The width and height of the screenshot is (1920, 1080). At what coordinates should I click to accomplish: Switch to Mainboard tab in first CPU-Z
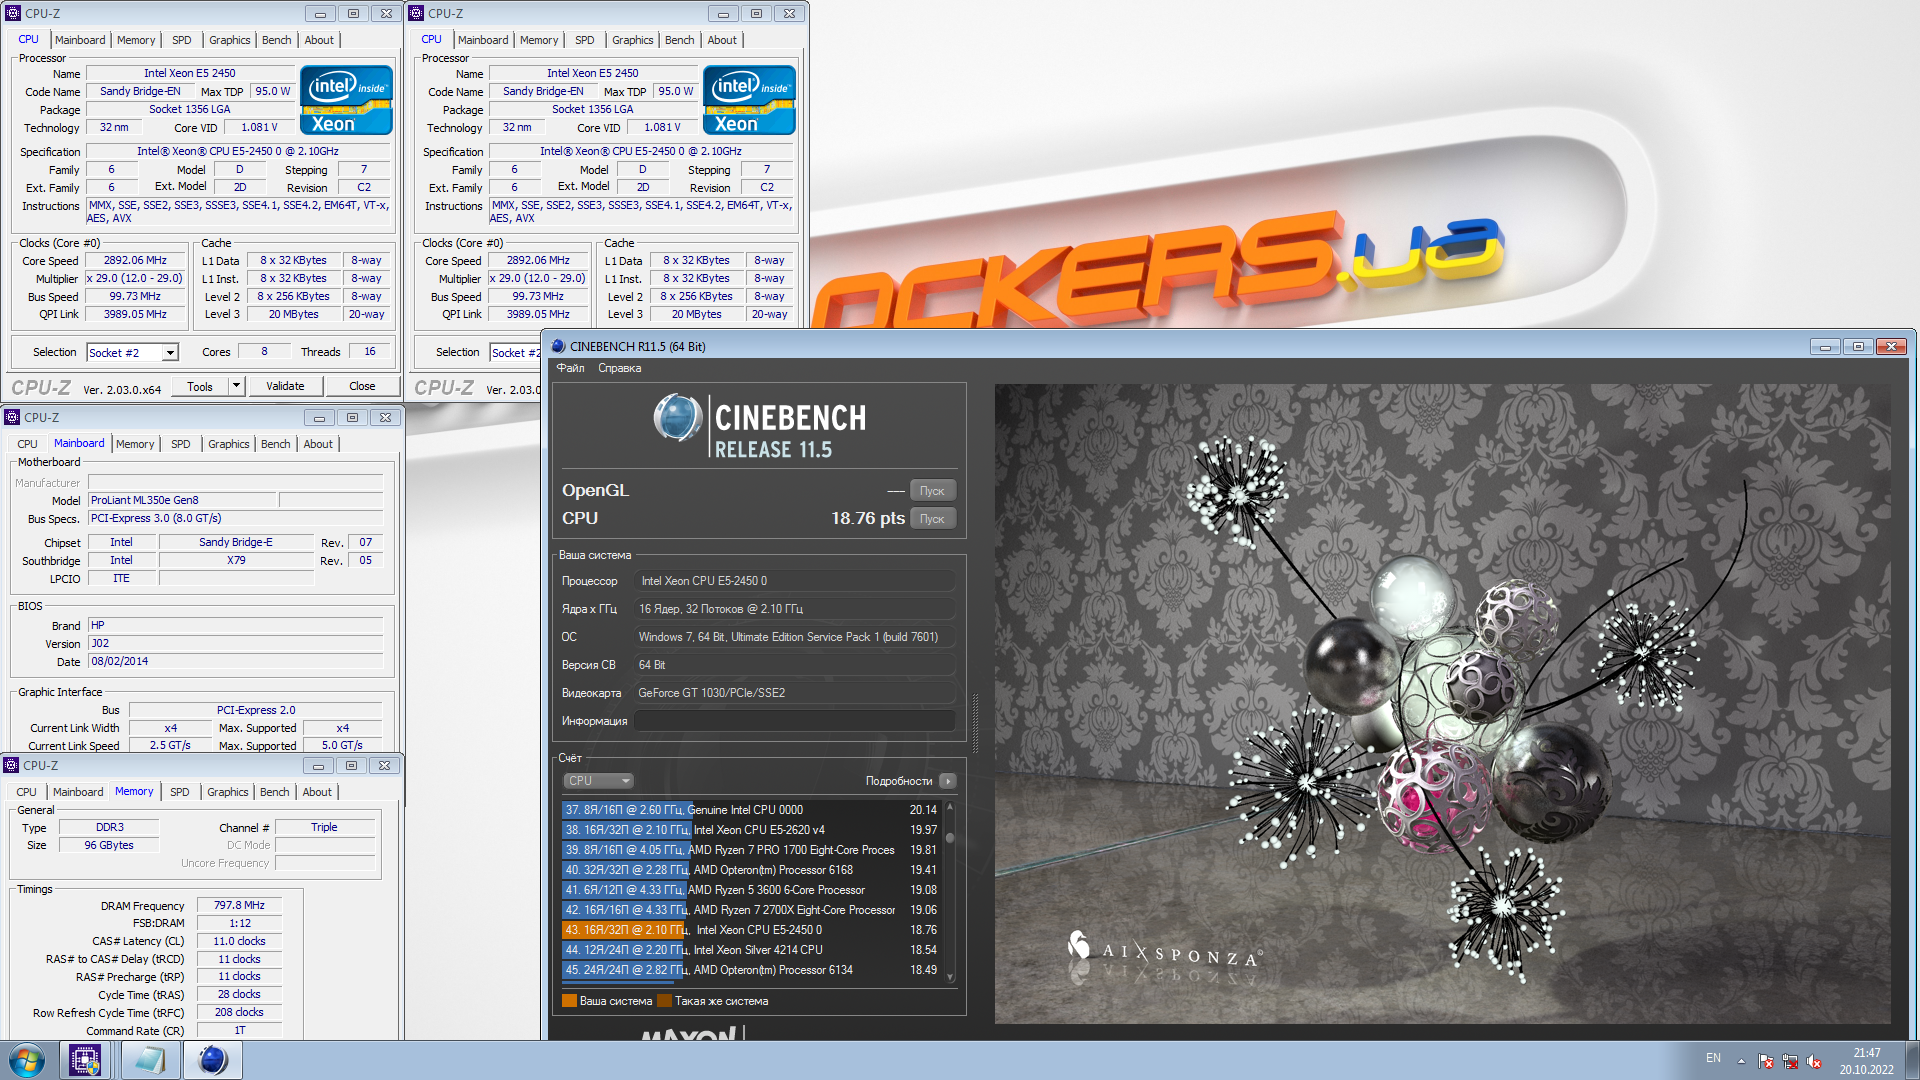(x=80, y=40)
